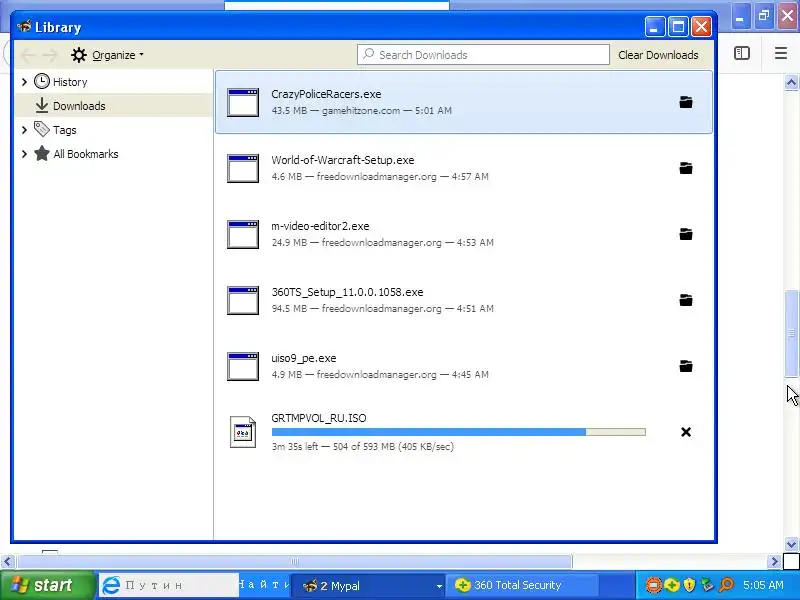Open folder icon for 360TS_Setup_11.0.0.1058.exe
This screenshot has width=800, height=600.
point(686,300)
